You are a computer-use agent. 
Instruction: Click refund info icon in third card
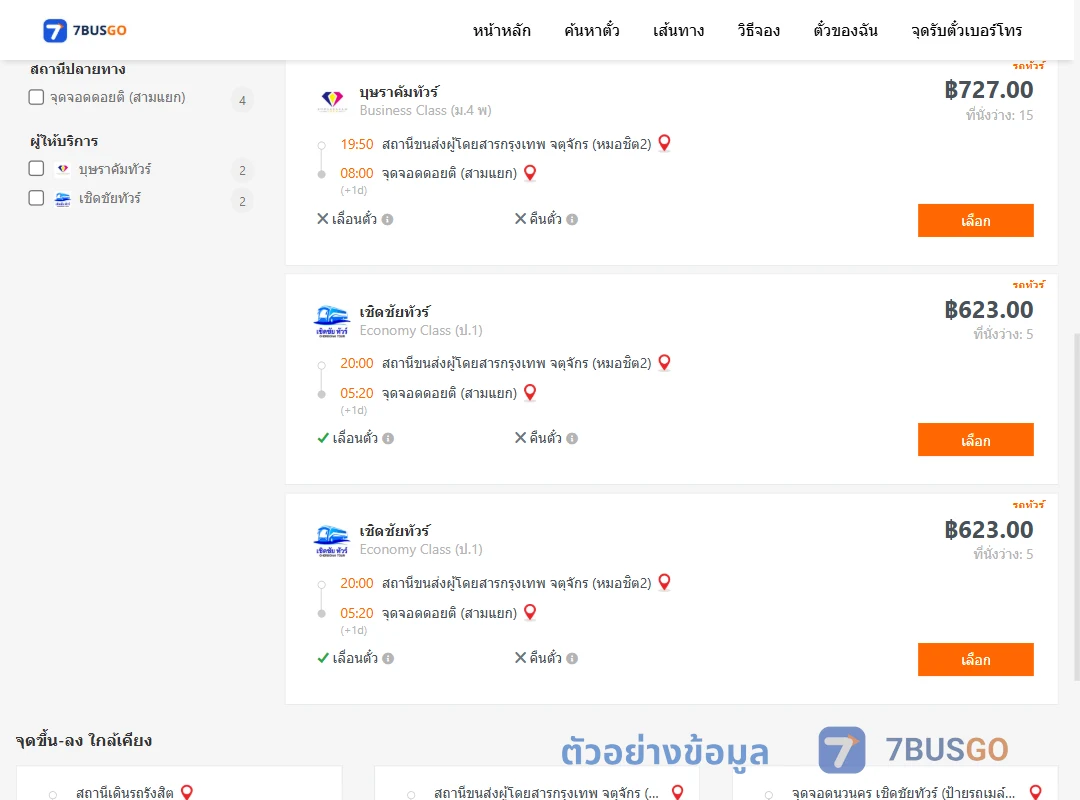tap(572, 658)
